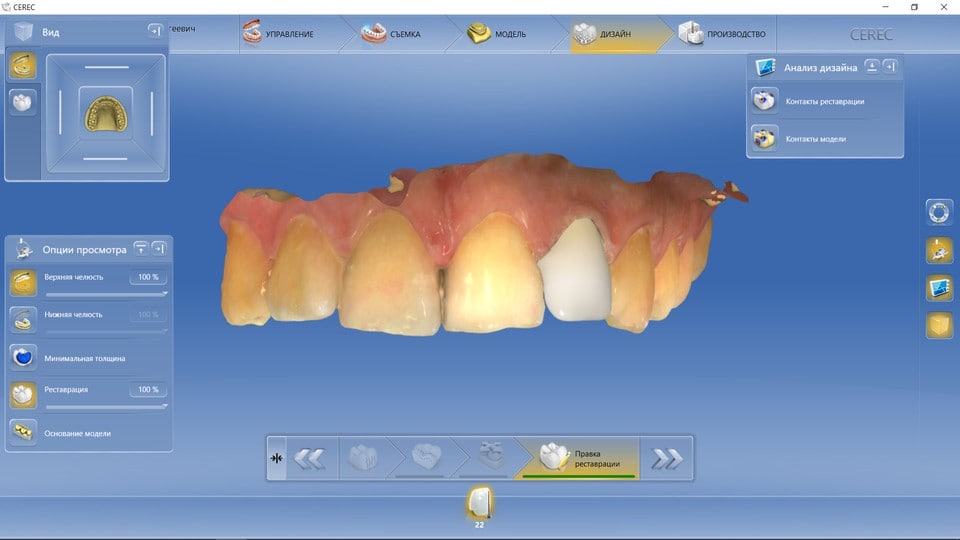Collapse the Анализ дизайна panel
Viewport: 960px width, 540px height.
point(872,67)
